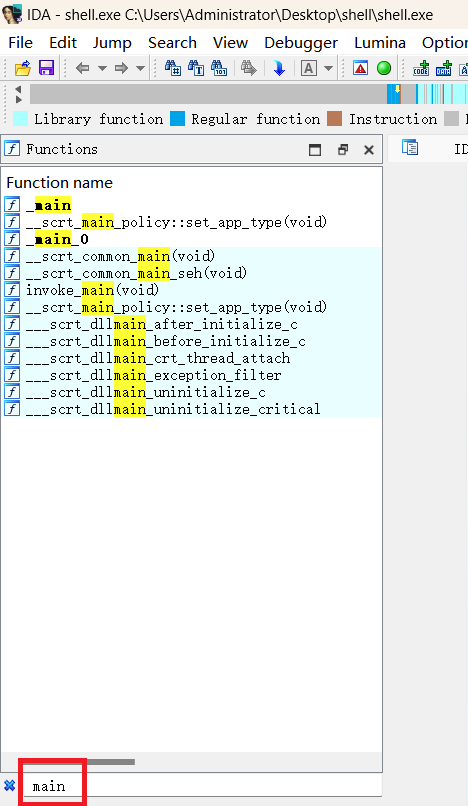
Task: Open the dropdown next to the A icon
Action: 329,68
